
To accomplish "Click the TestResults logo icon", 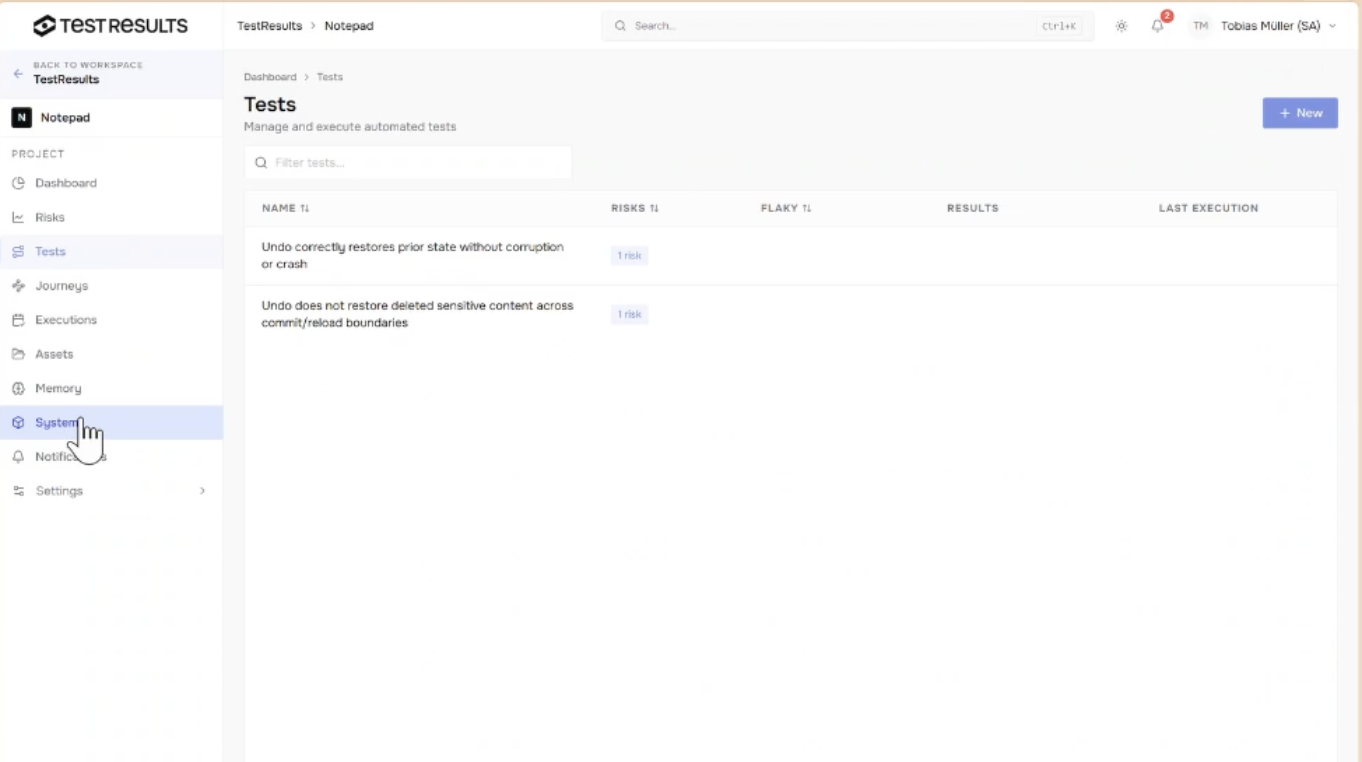I will pyautogui.click(x=45, y=26).
